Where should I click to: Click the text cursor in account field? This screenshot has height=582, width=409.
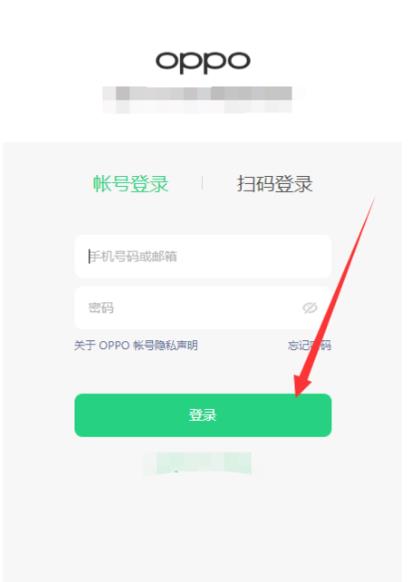(x=89, y=256)
